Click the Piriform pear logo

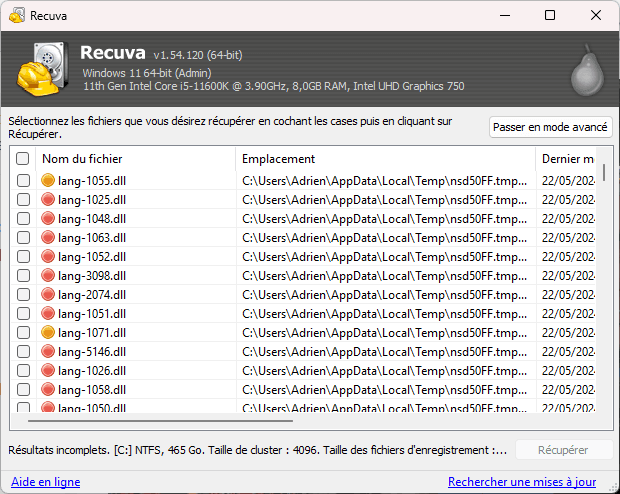tap(588, 70)
